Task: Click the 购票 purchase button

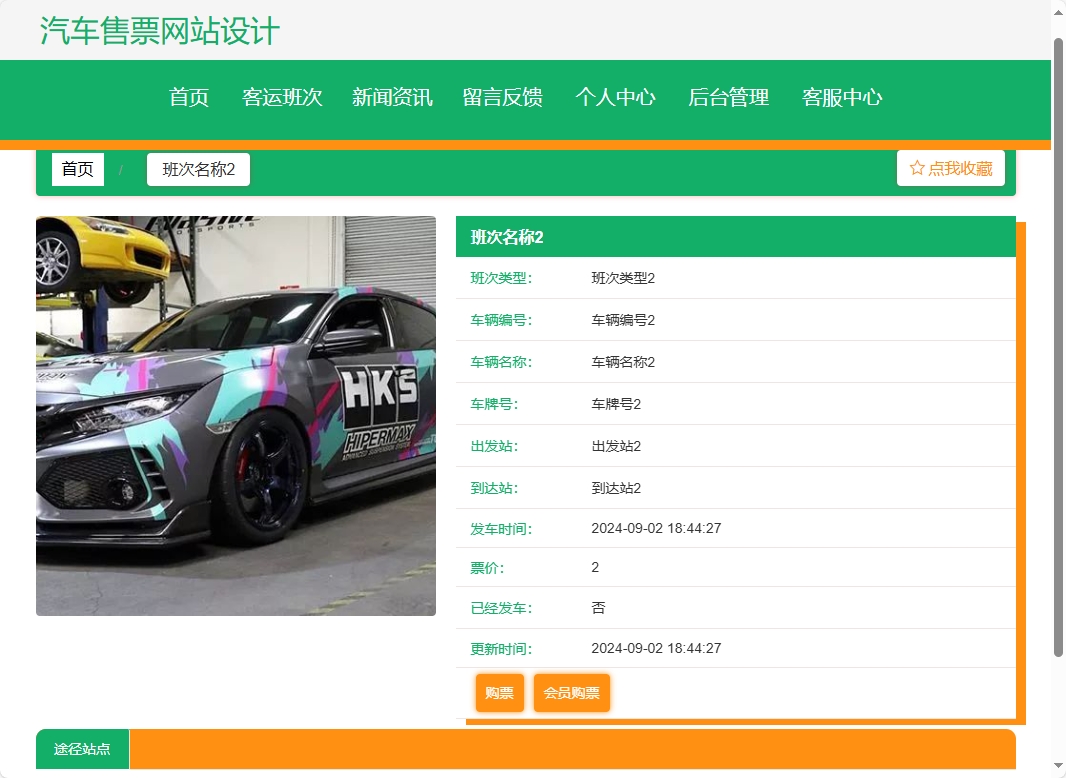Action: [500, 692]
